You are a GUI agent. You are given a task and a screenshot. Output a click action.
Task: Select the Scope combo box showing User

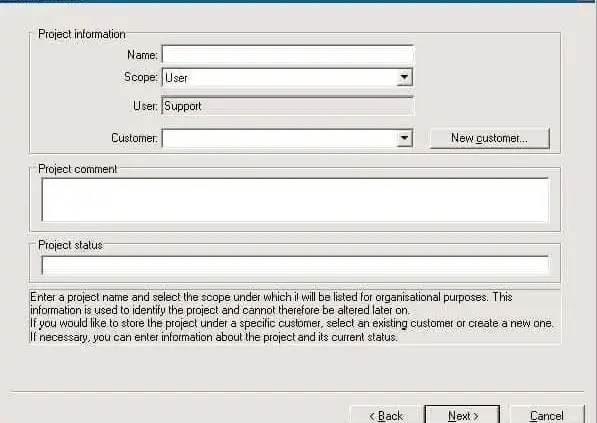[x=287, y=77]
